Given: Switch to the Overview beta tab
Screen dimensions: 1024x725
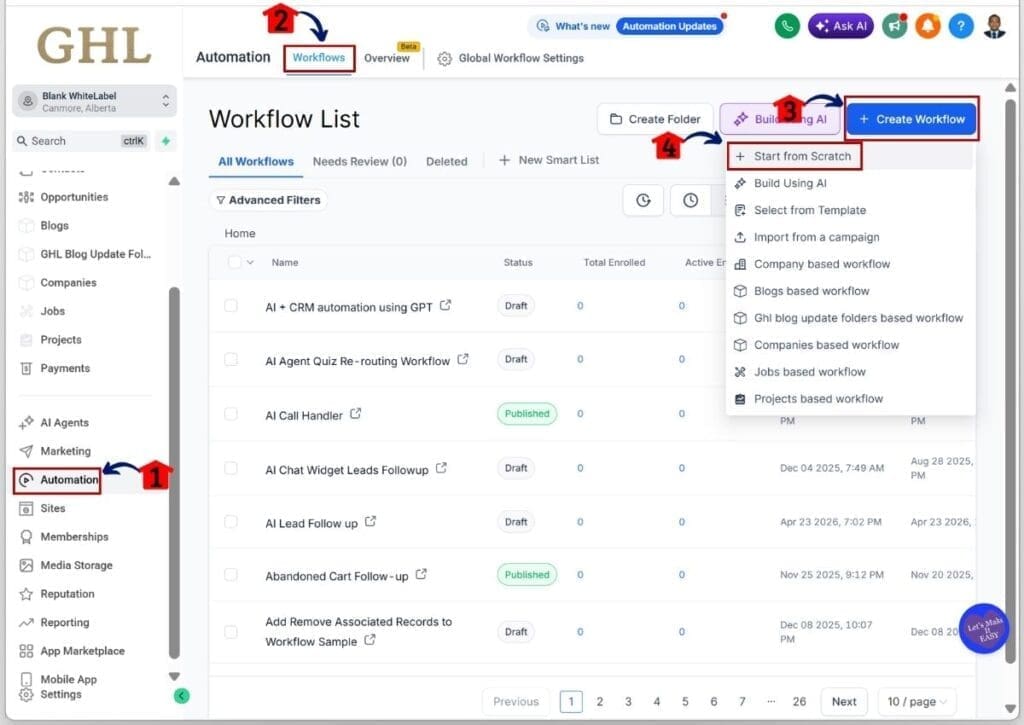Looking at the screenshot, I should click(x=387, y=57).
